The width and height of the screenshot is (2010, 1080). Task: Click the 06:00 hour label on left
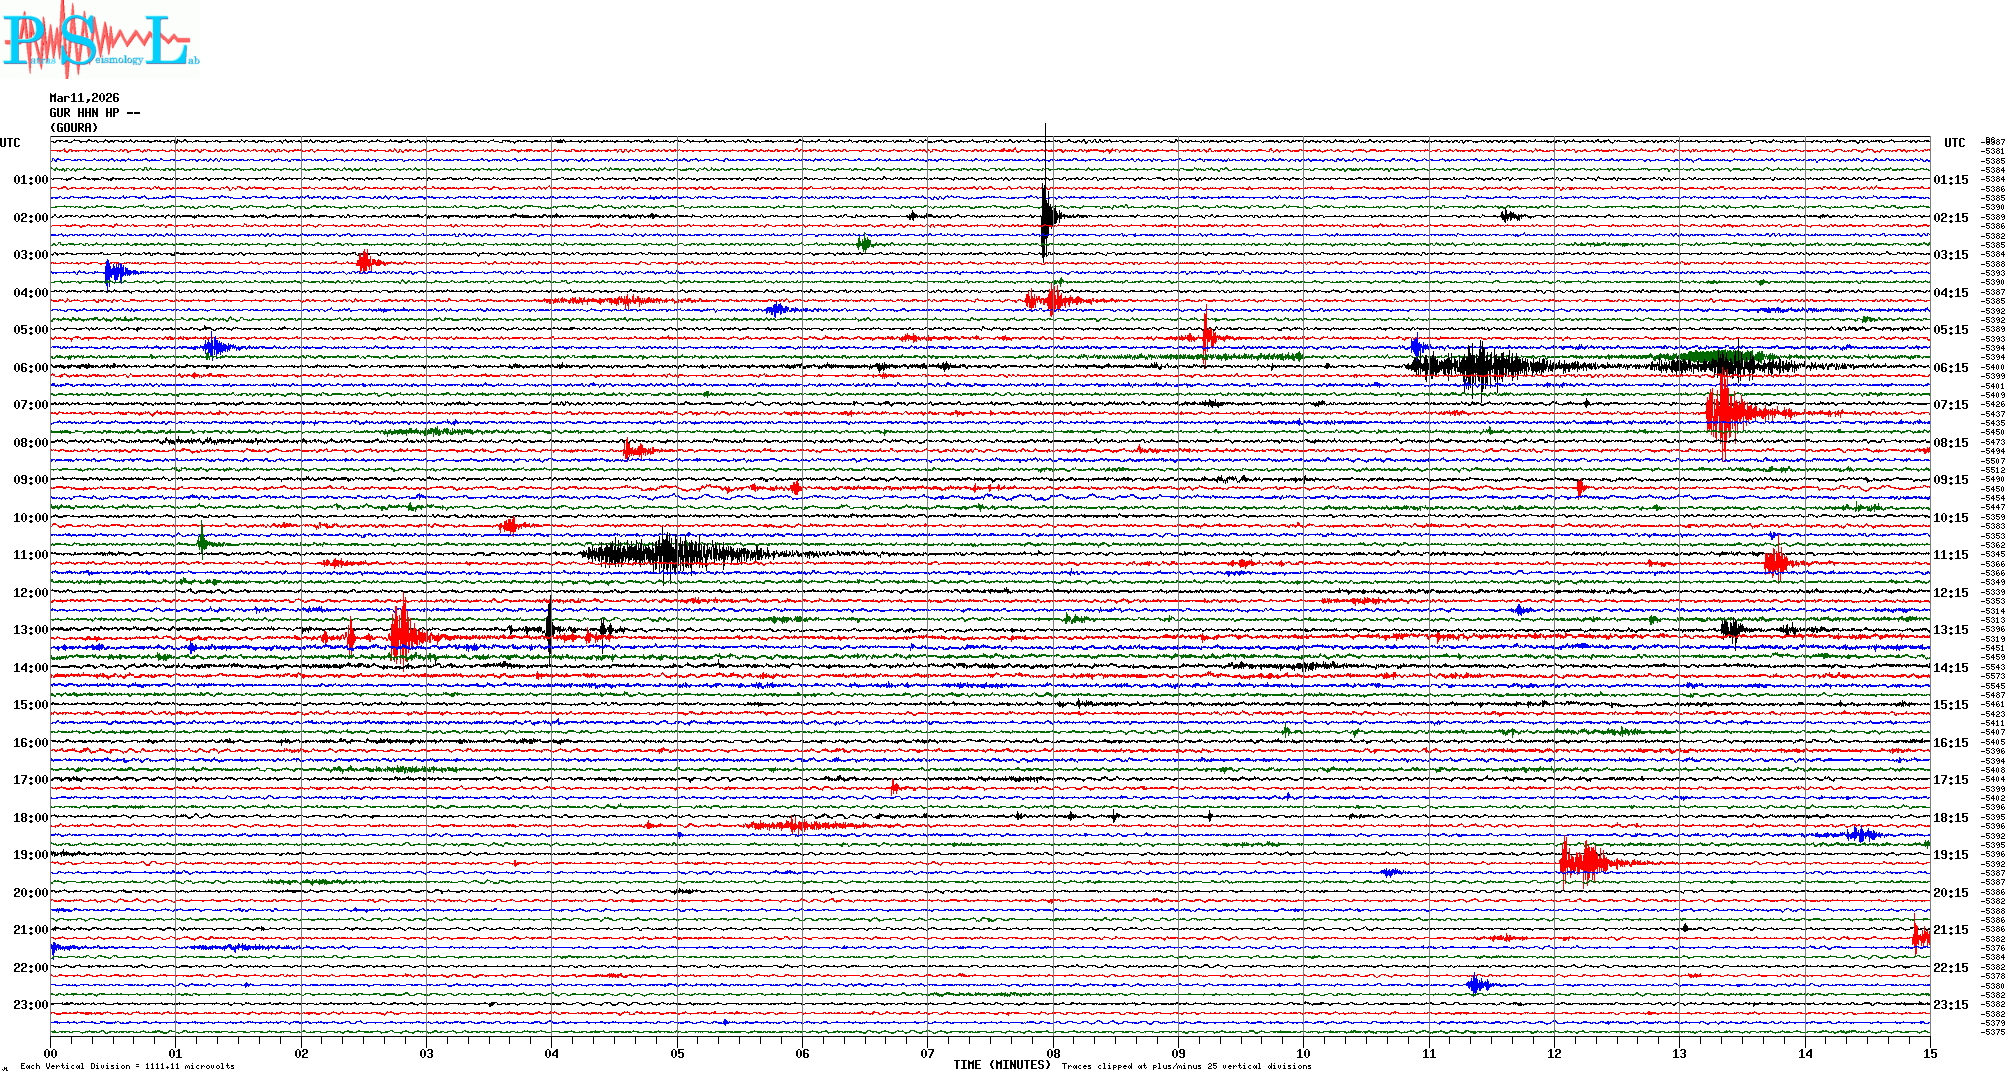pos(30,368)
